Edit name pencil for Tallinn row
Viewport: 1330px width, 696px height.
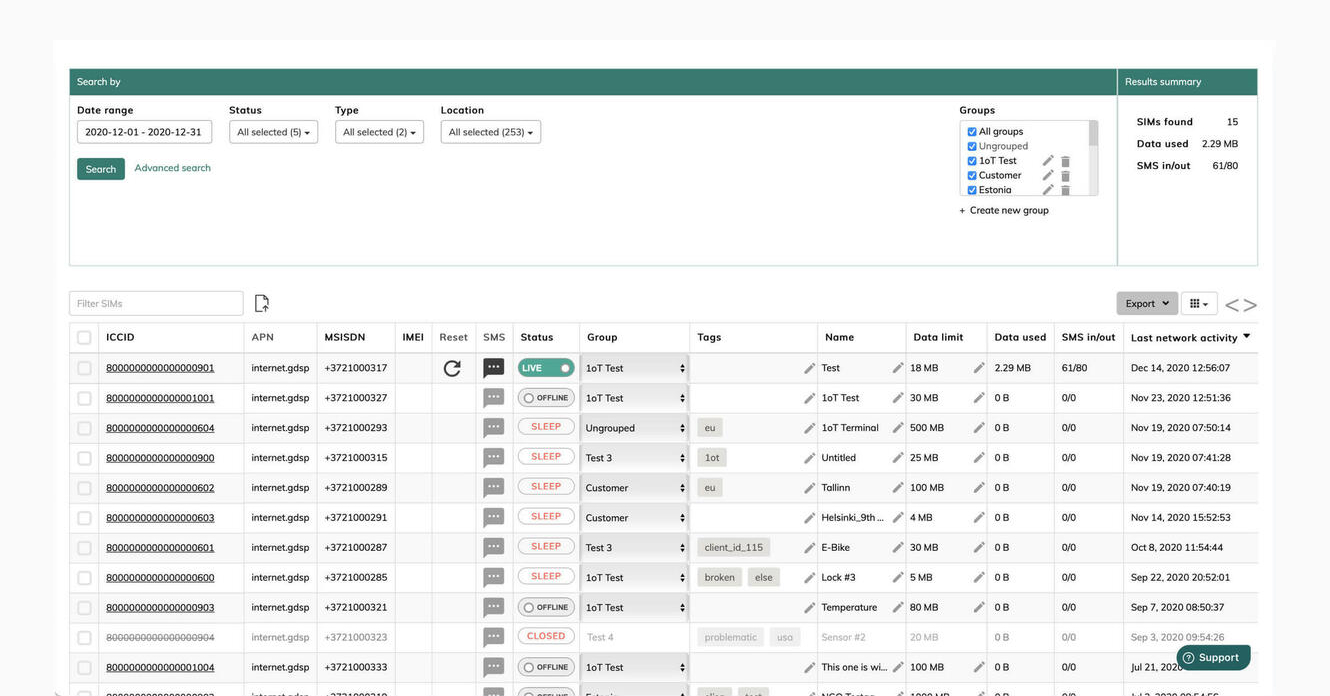[898, 488]
